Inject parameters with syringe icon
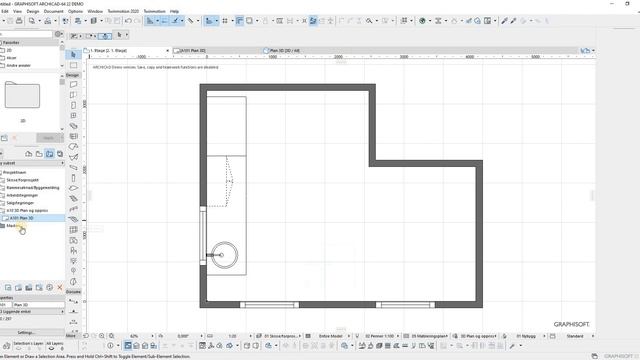Viewport: 640px width, 360px height. [513, 20]
